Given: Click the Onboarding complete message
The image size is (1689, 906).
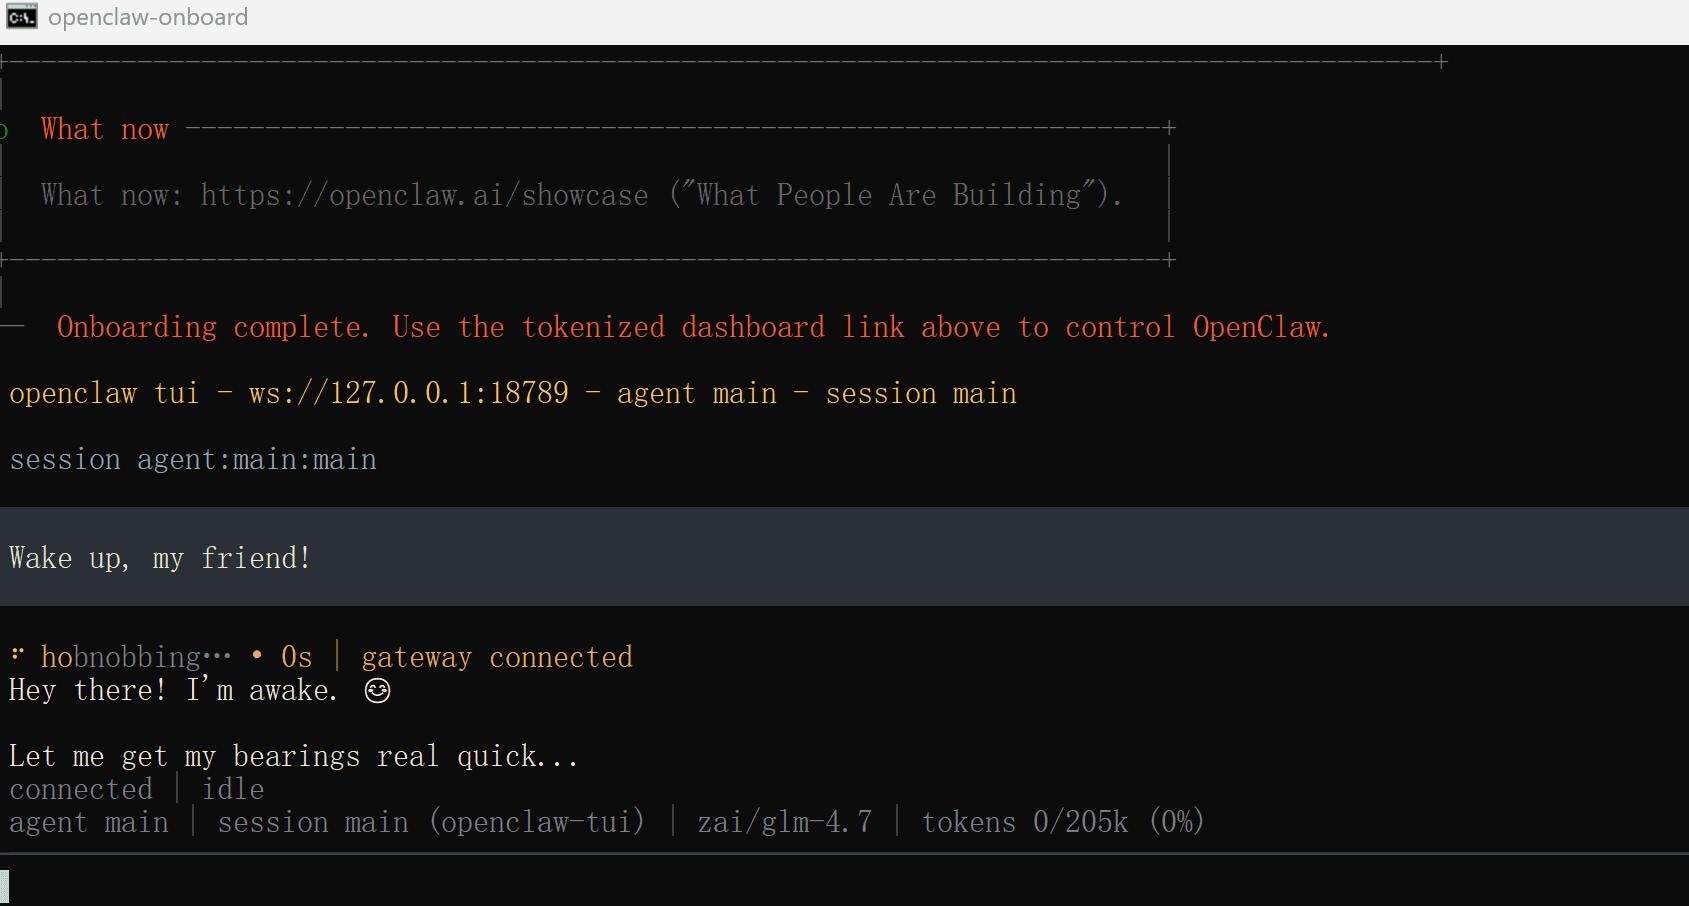Looking at the screenshot, I should (x=692, y=327).
